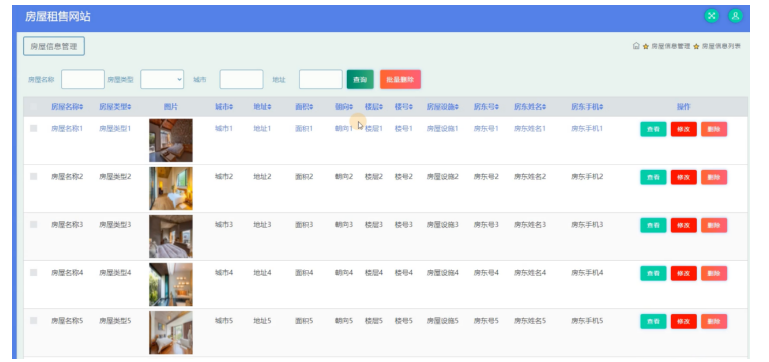Open the room photo for 房屋名称3
Viewport: 769px width, 362px height.
(171, 236)
